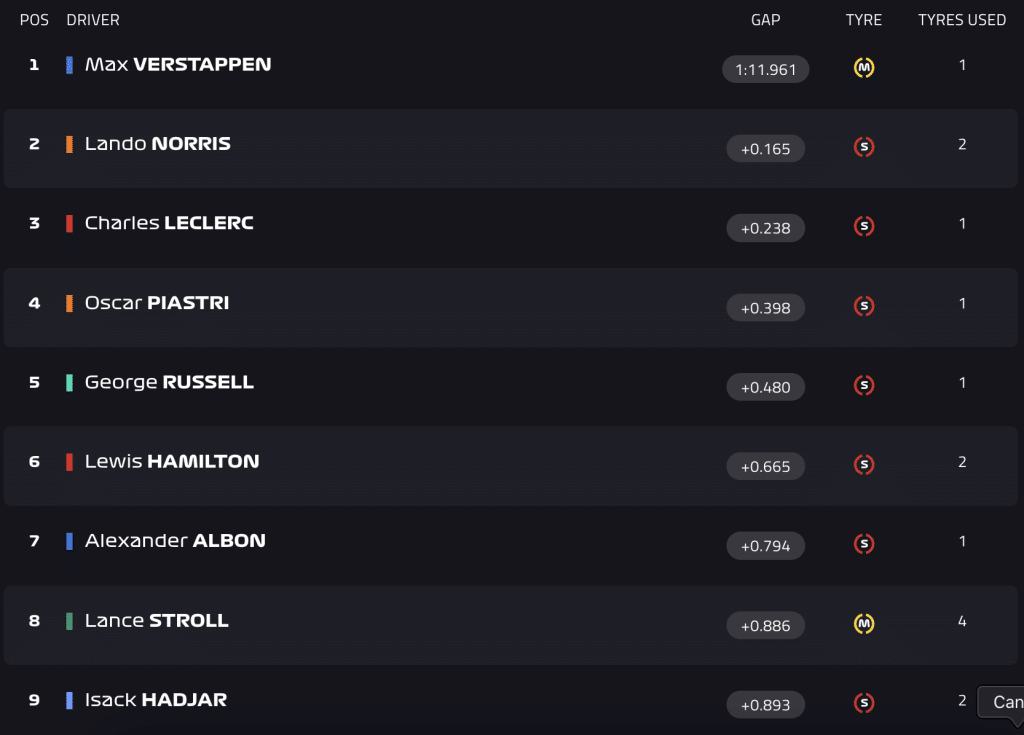Click the partially visible Can tooltip button

pos(1000,702)
